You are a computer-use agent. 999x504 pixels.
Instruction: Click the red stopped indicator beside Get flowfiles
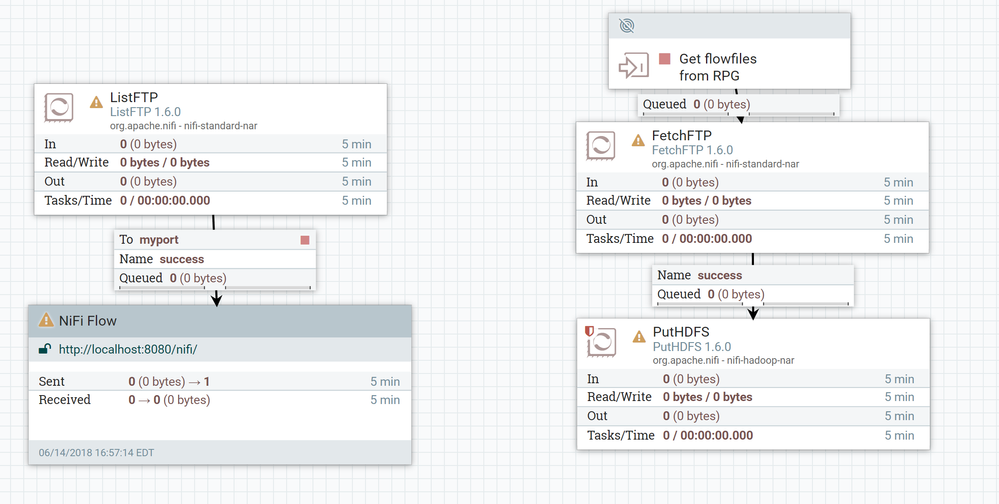pos(664,59)
